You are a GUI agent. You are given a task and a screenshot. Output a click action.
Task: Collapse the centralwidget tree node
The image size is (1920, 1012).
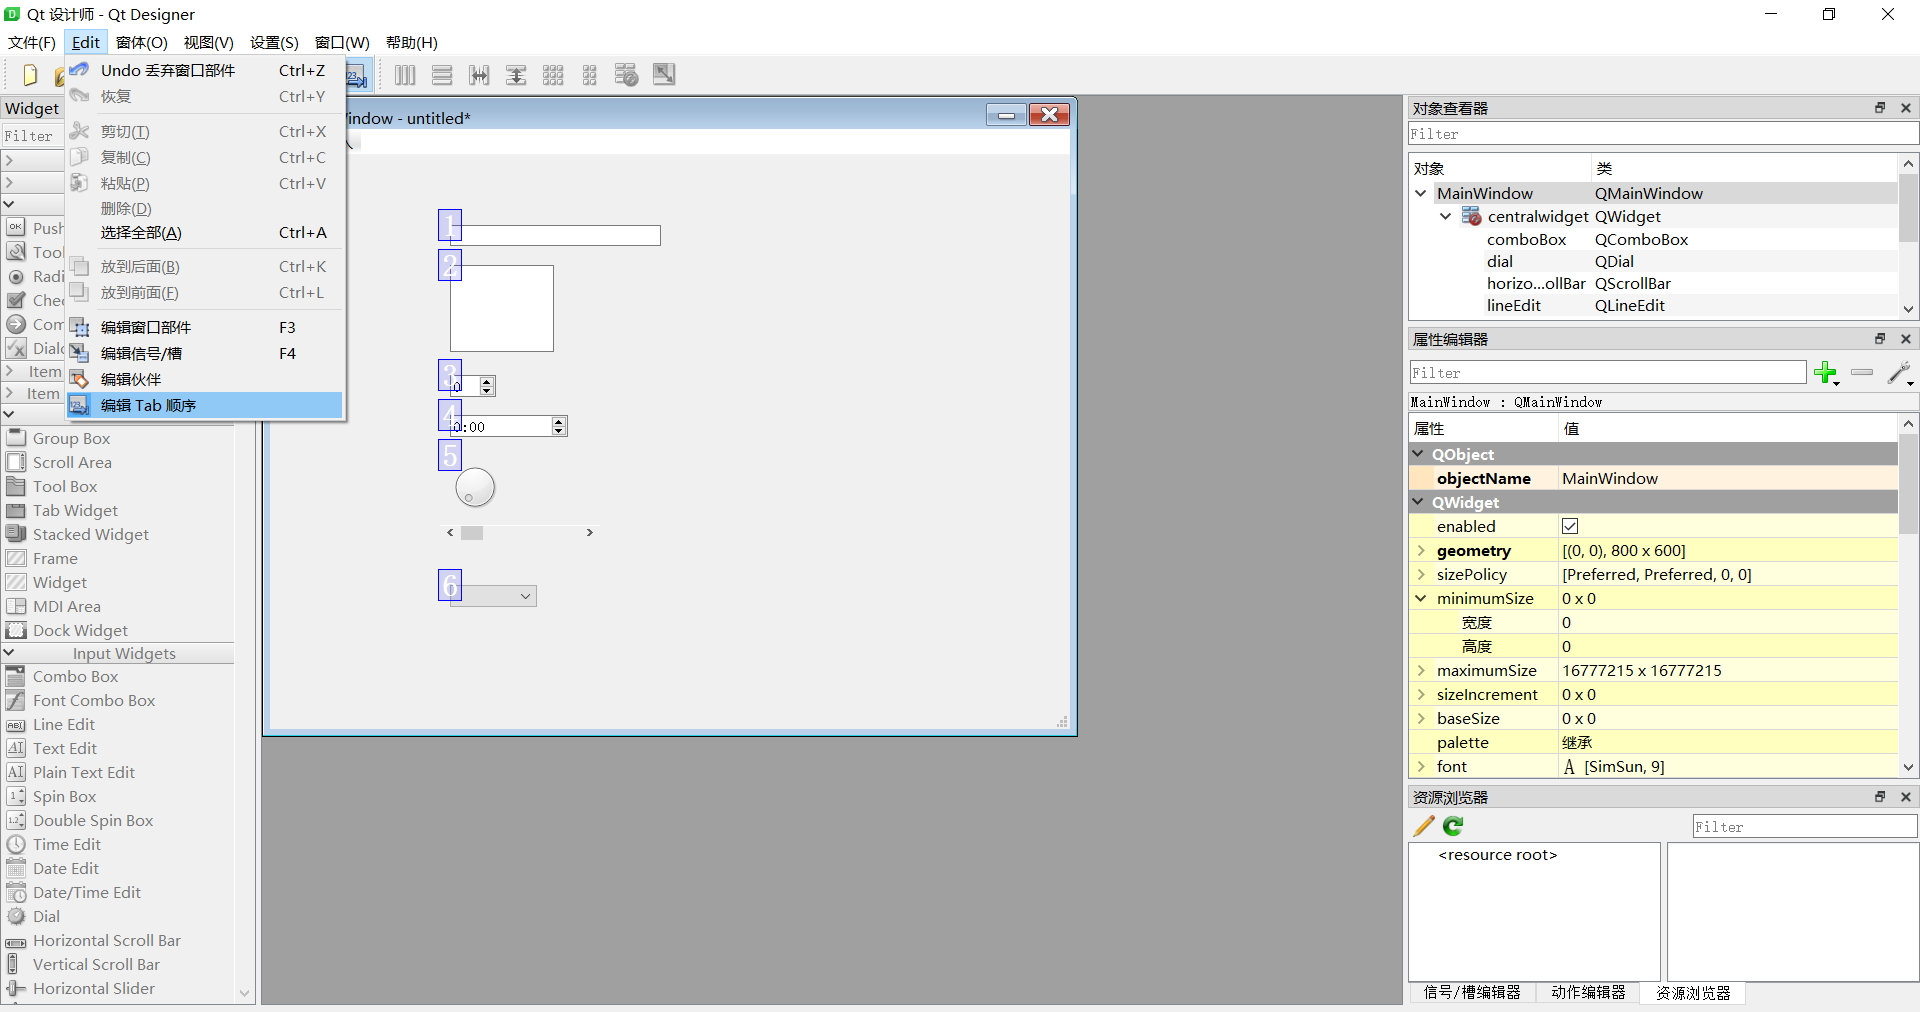click(1446, 216)
